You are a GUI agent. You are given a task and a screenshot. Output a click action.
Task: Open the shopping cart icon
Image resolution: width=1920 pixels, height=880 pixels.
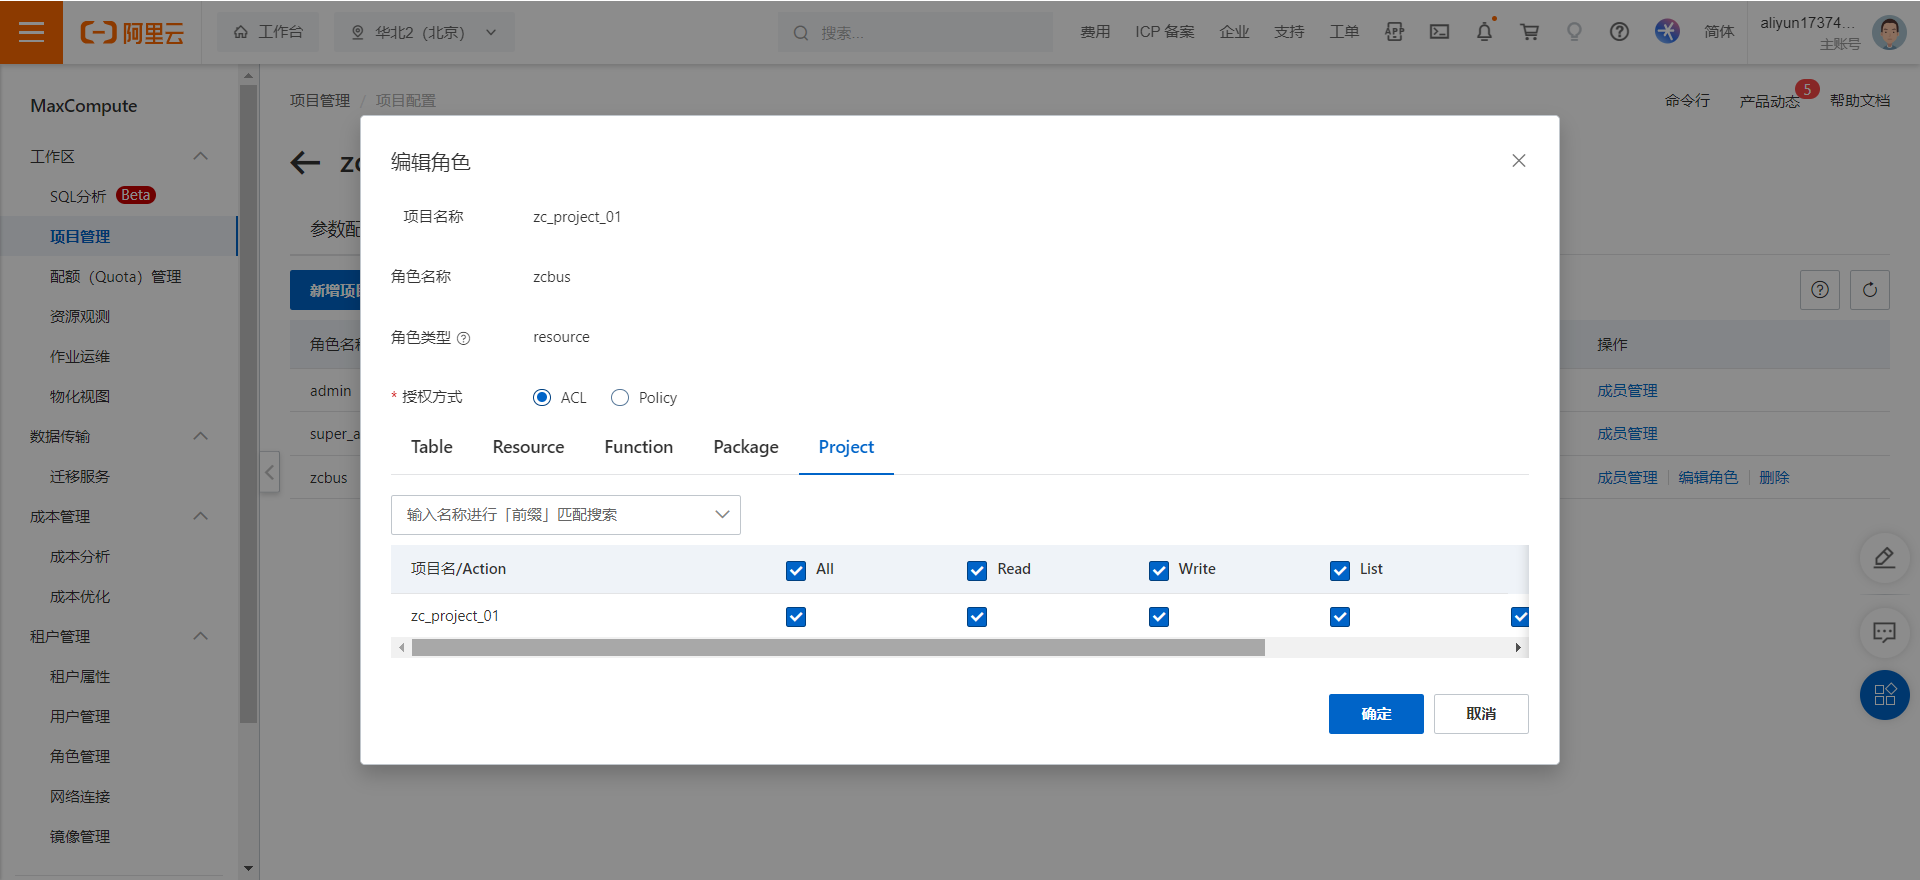(1529, 32)
